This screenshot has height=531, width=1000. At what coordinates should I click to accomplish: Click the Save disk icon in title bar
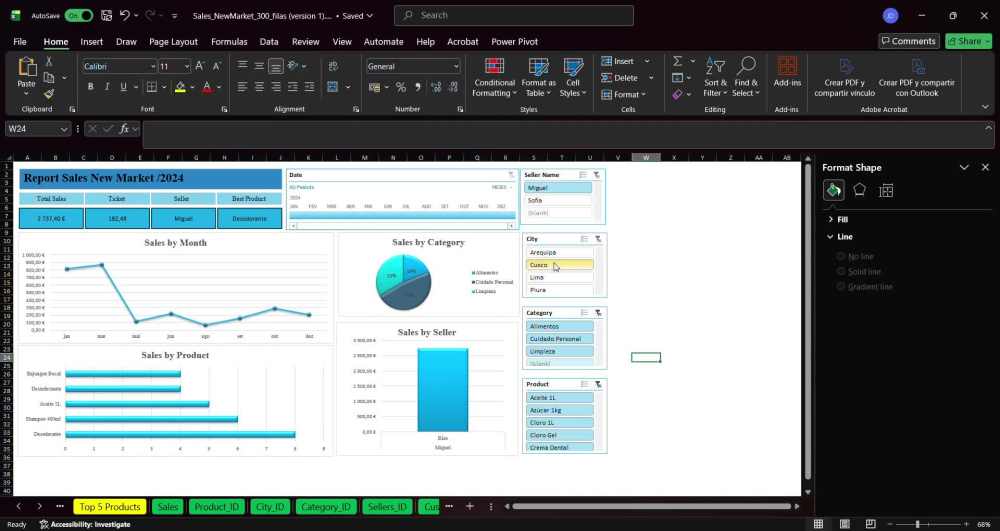107,15
